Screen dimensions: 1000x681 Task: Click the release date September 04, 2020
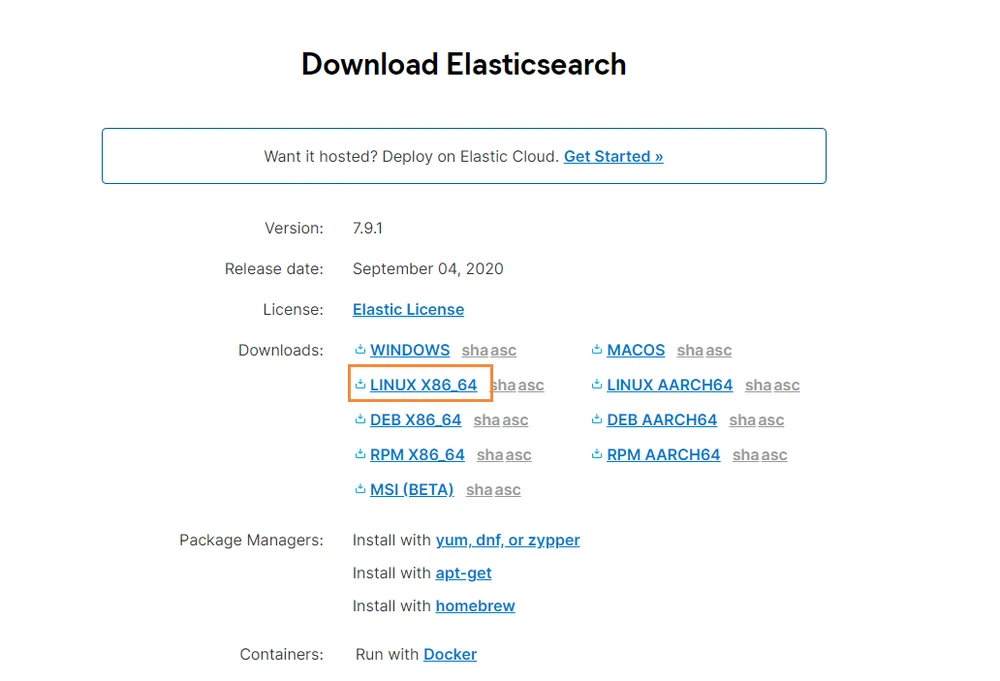pos(428,268)
